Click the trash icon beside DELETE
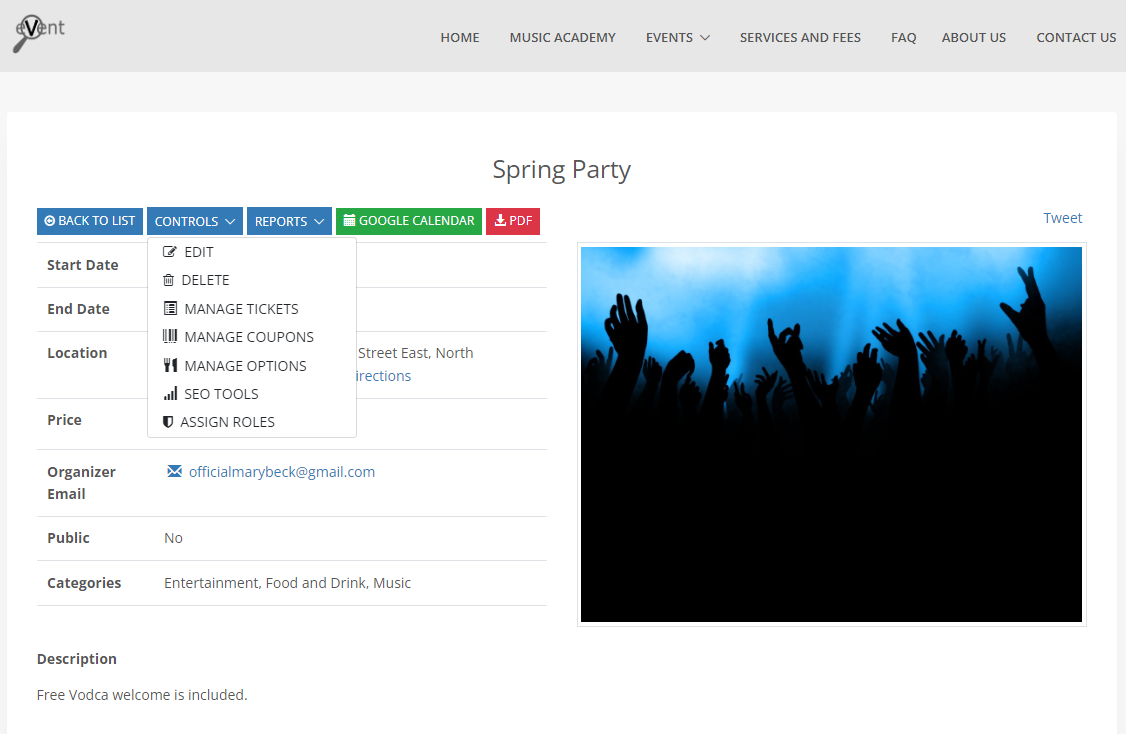Screen dimensions: 1126x734 coord(168,280)
